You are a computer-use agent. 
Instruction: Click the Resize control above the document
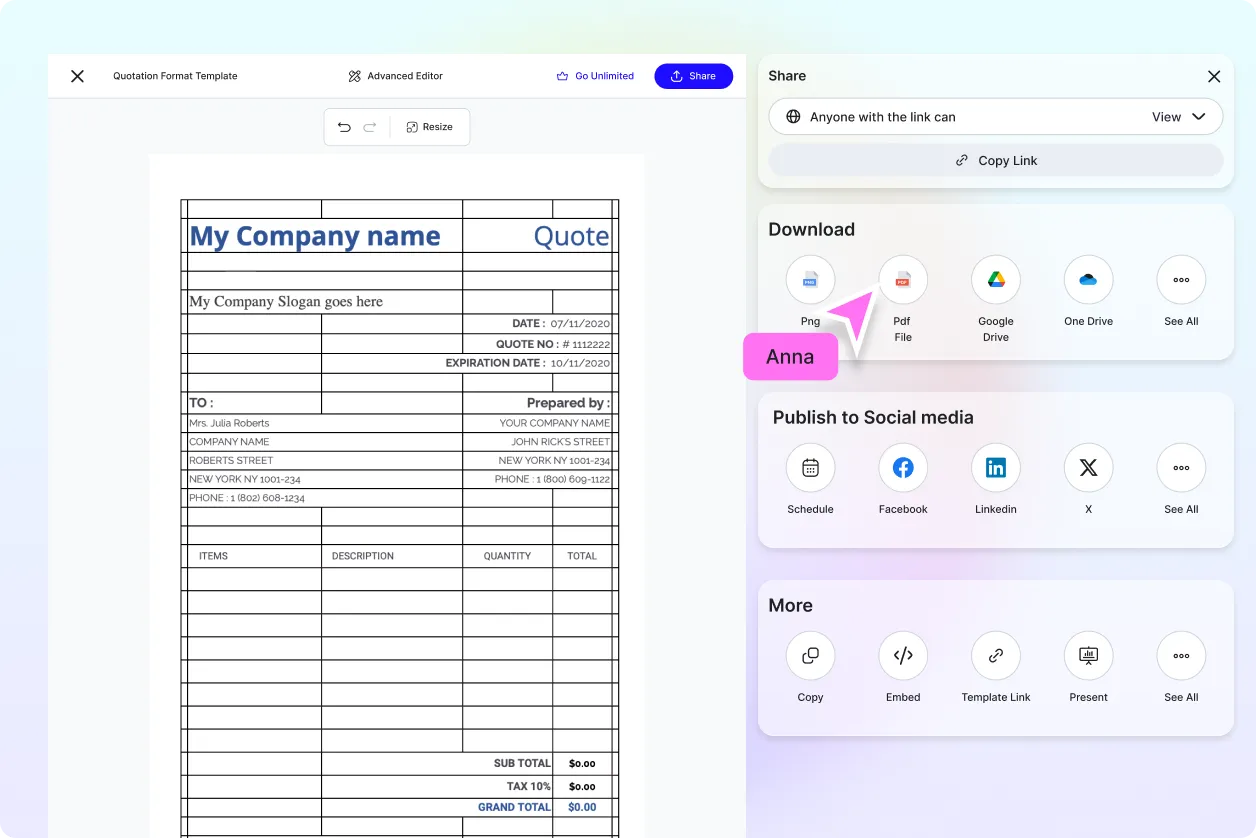[430, 126]
